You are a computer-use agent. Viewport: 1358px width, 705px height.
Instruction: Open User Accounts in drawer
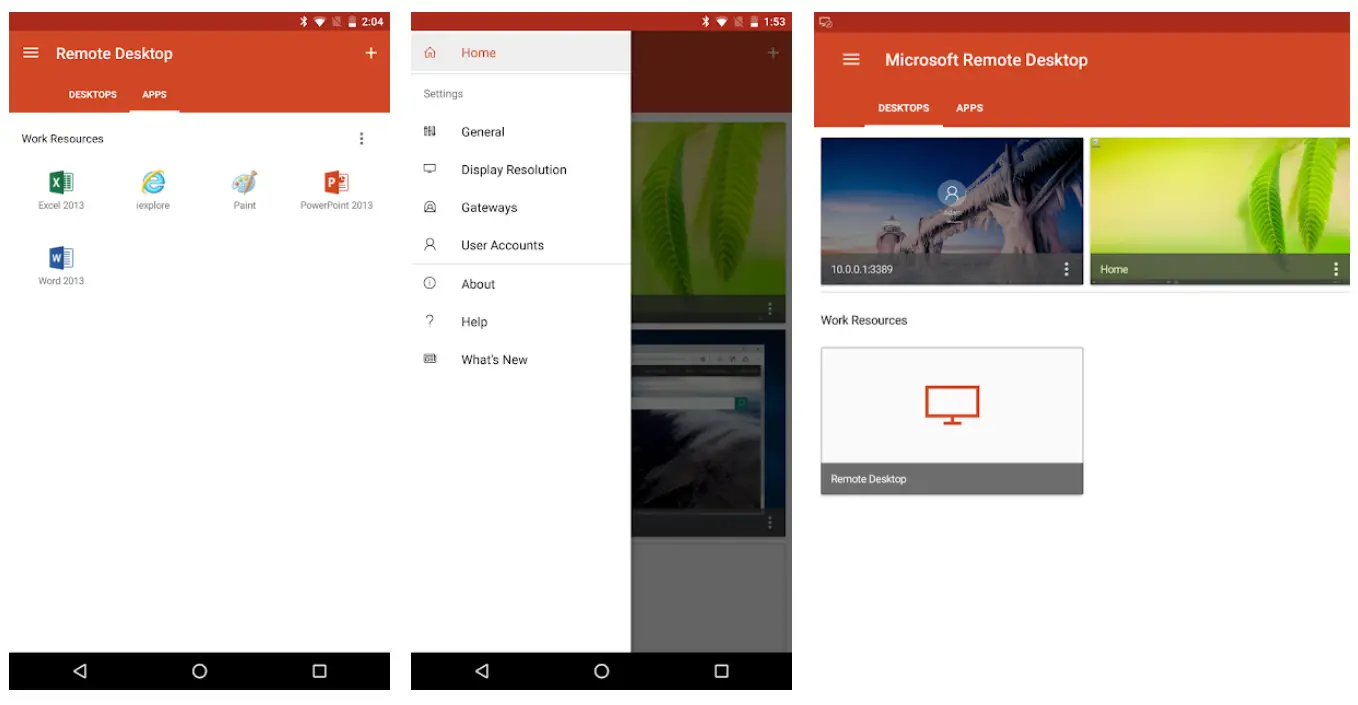point(521,245)
